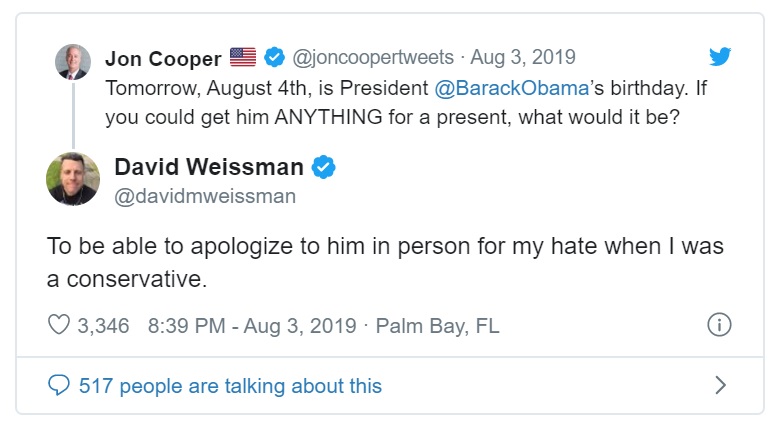Open Jon Cooper's profile picture

(x=73, y=62)
